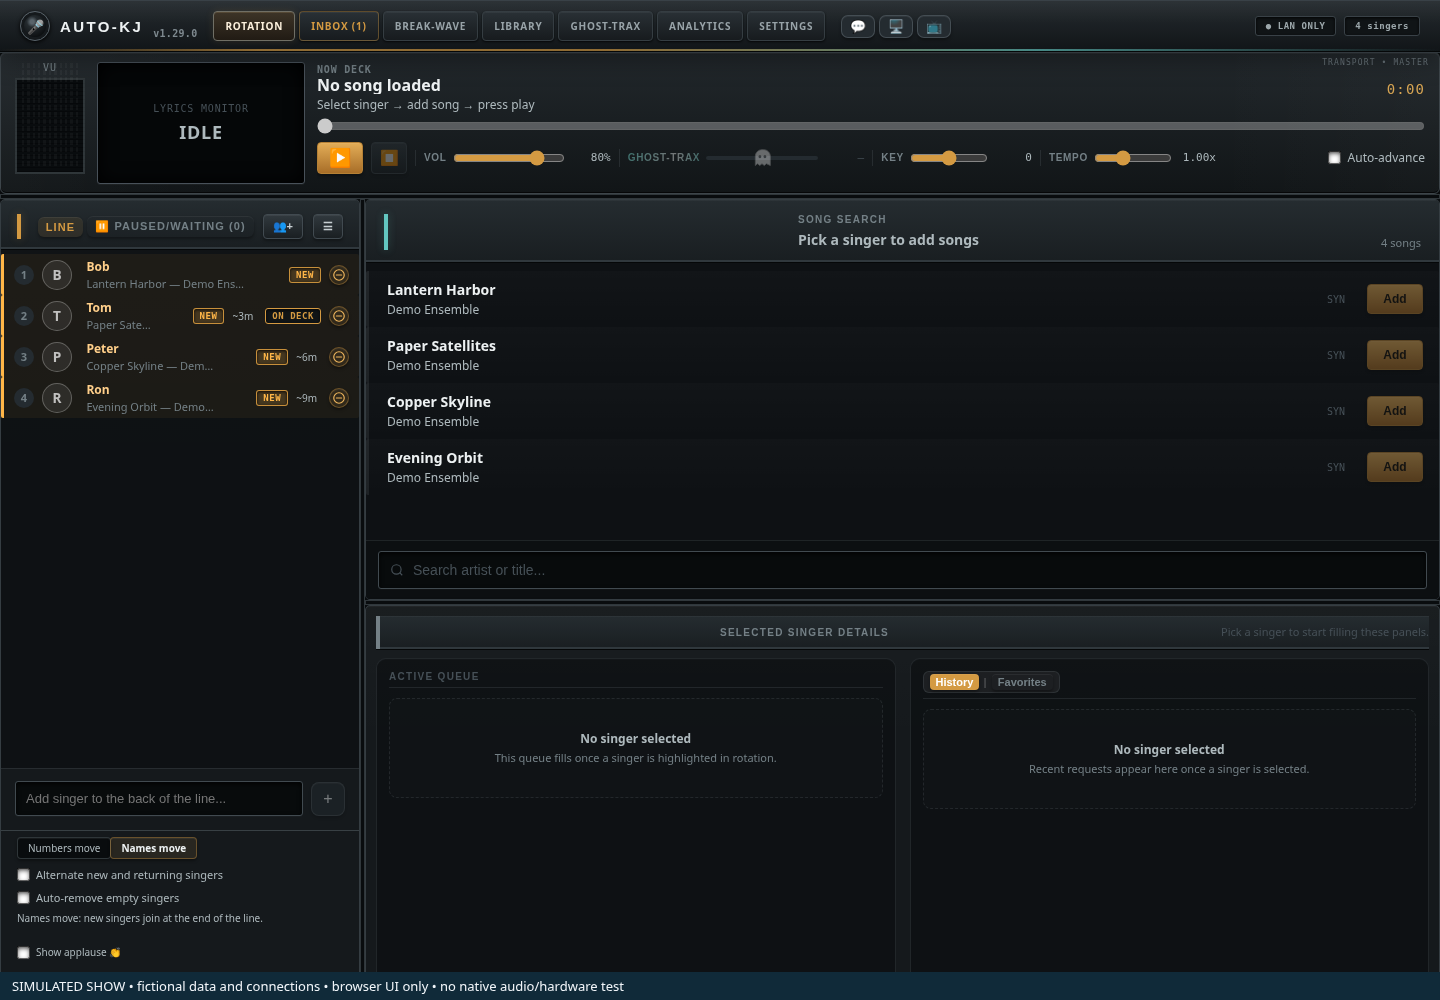
Task: Click the Lyrics Monitor idle screen
Action: coord(201,123)
